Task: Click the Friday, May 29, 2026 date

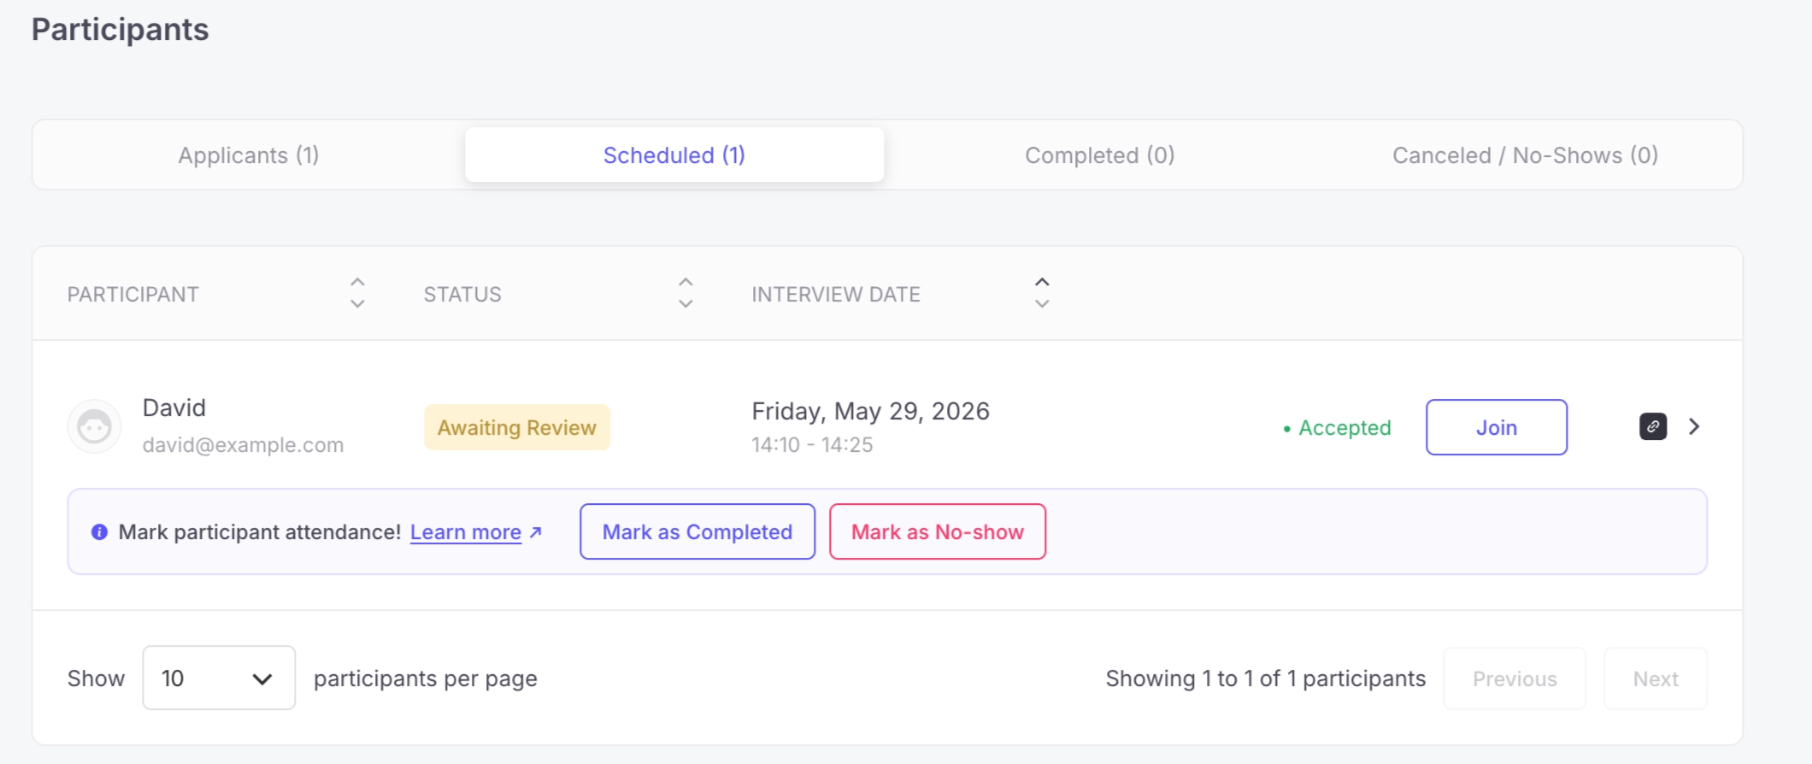Action: (870, 411)
